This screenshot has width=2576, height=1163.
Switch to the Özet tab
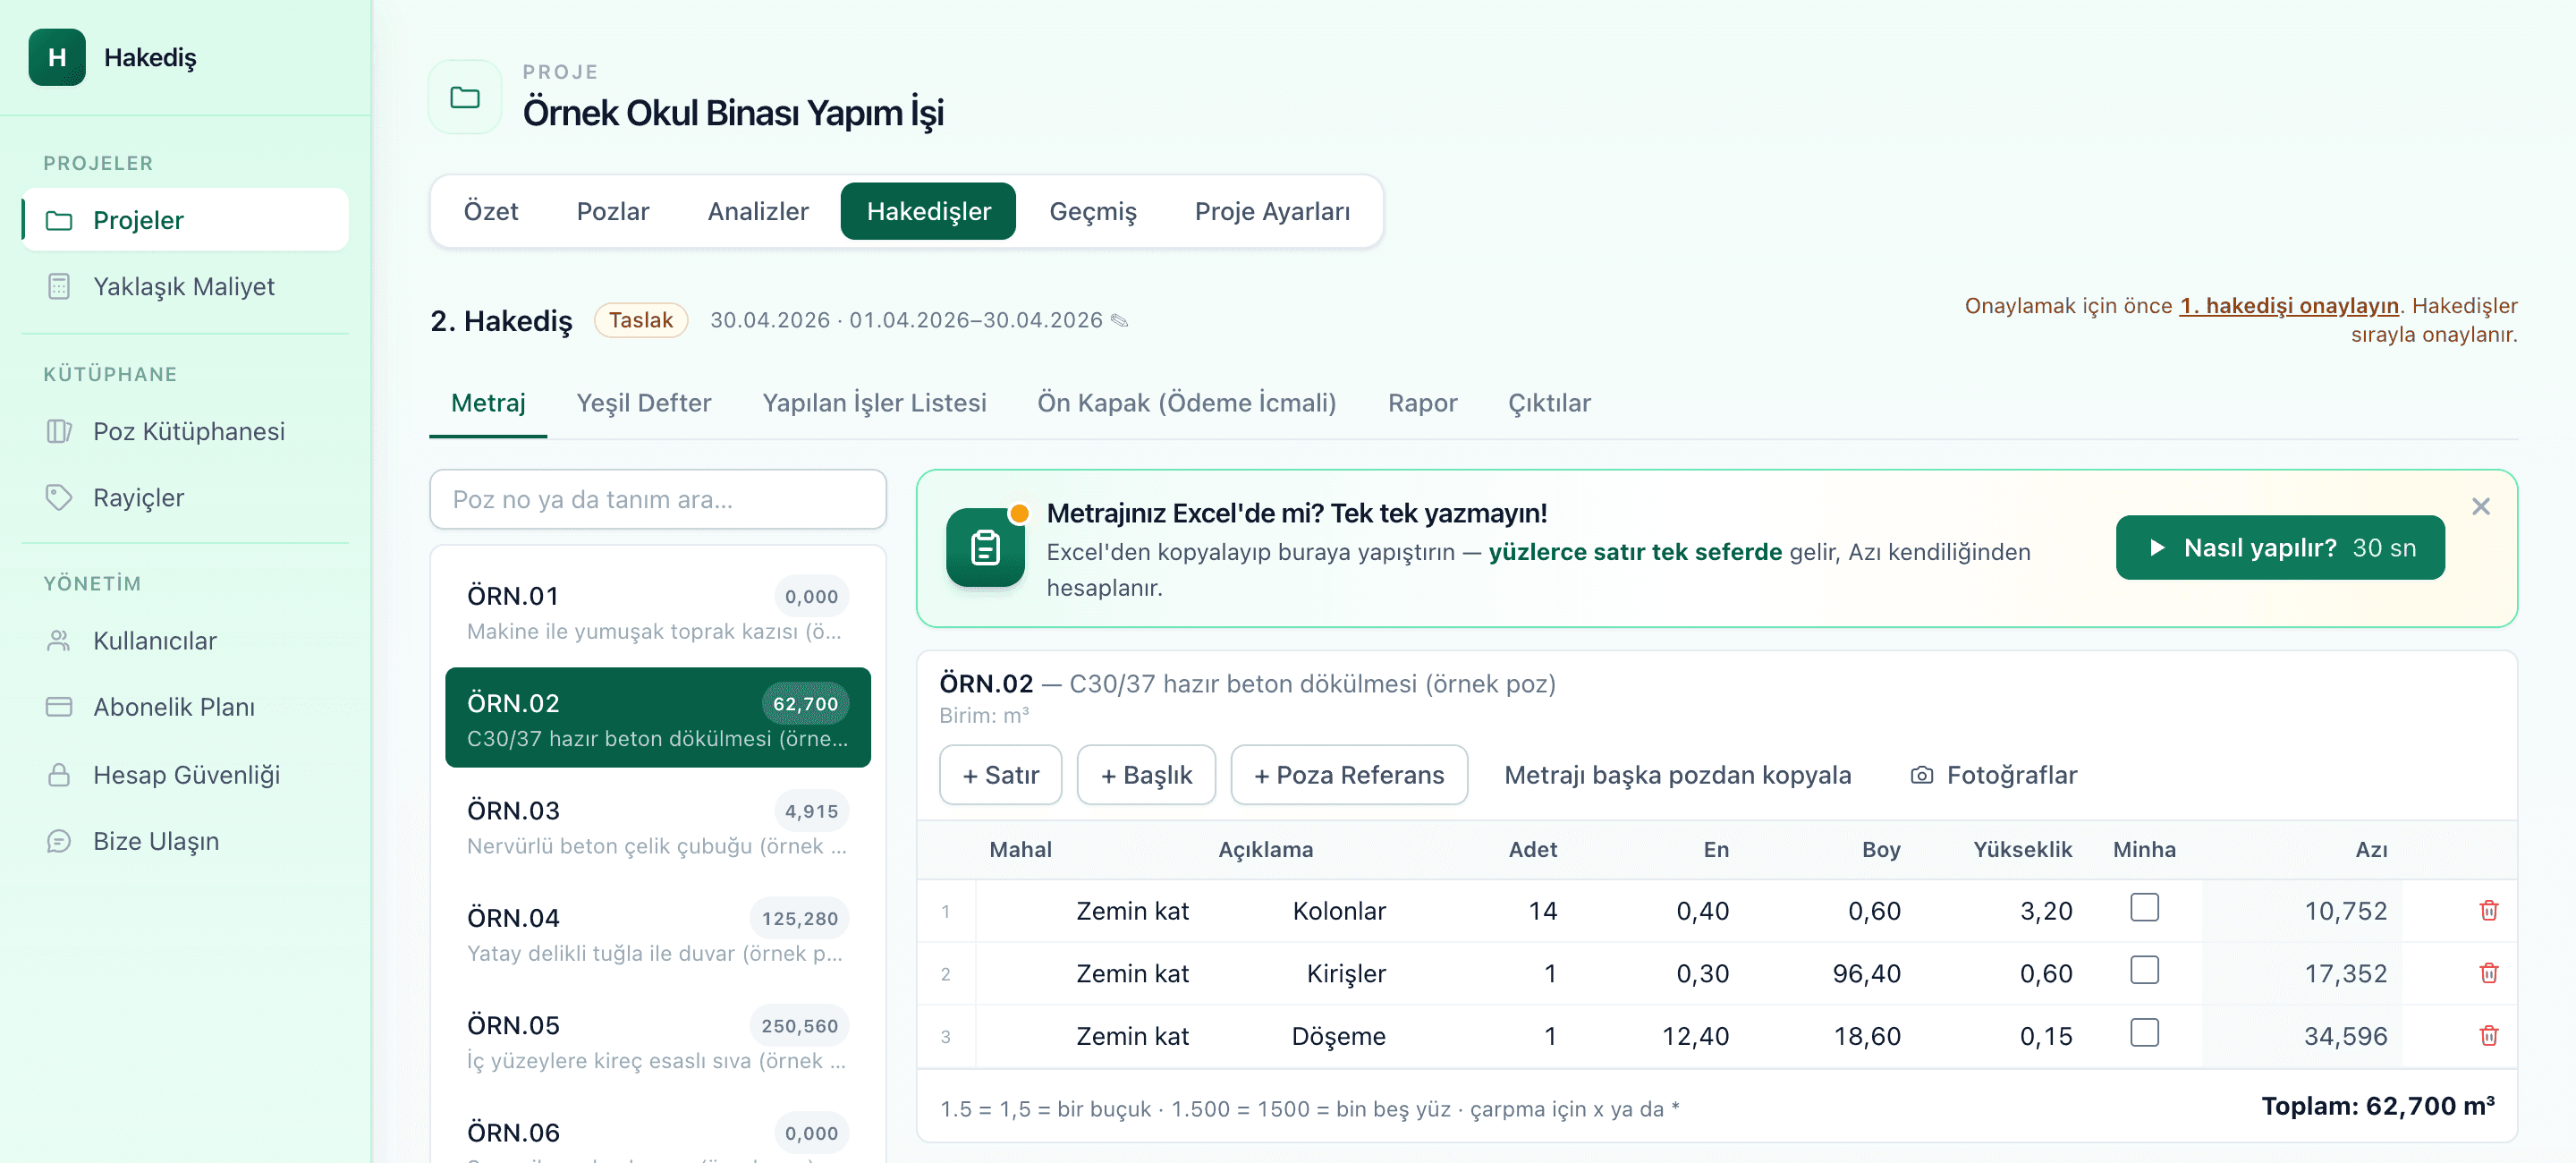(x=491, y=211)
